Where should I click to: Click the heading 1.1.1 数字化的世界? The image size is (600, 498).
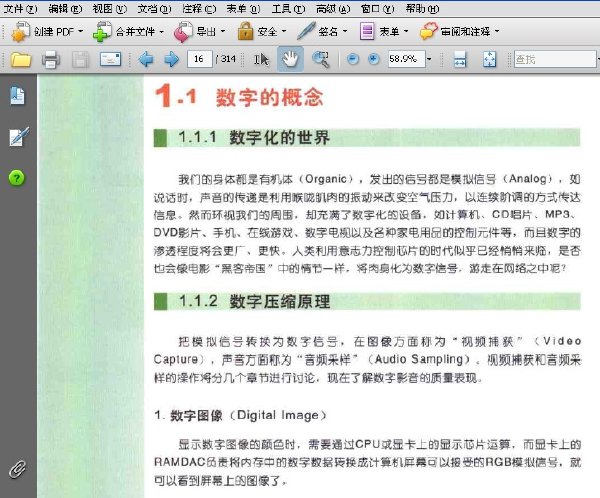click(254, 137)
